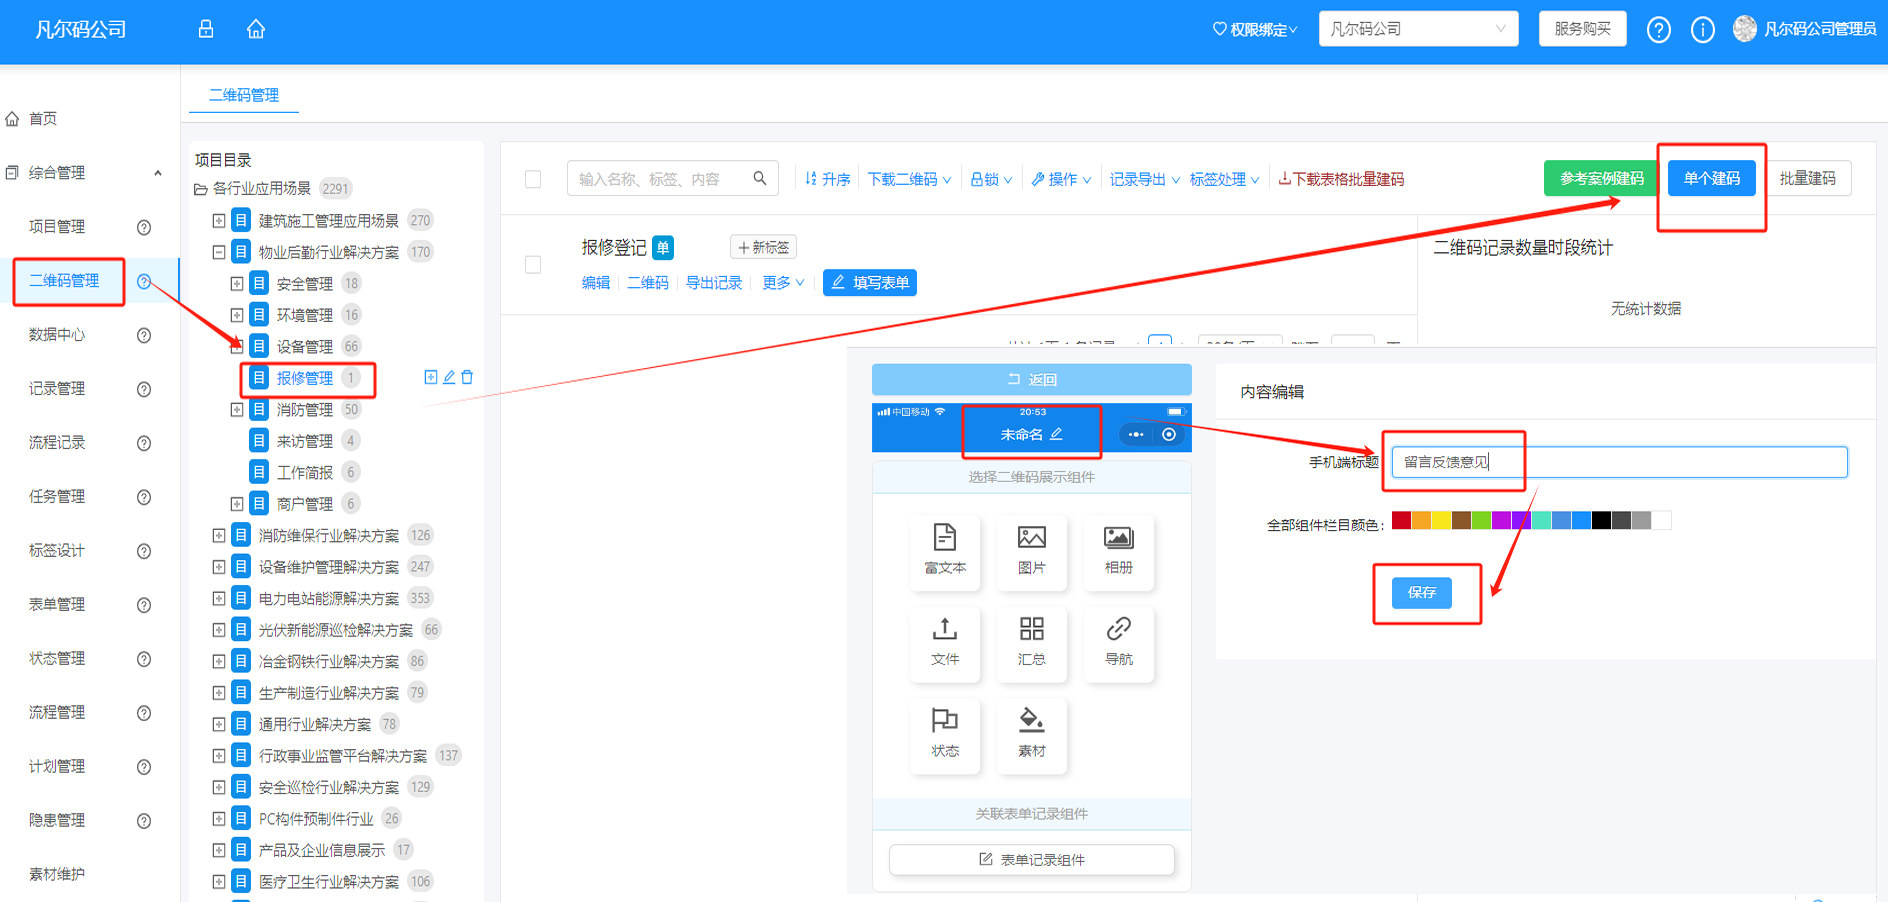Viewport: 1888px width, 902px height.
Task: Go to home via house icon
Action: [256, 29]
